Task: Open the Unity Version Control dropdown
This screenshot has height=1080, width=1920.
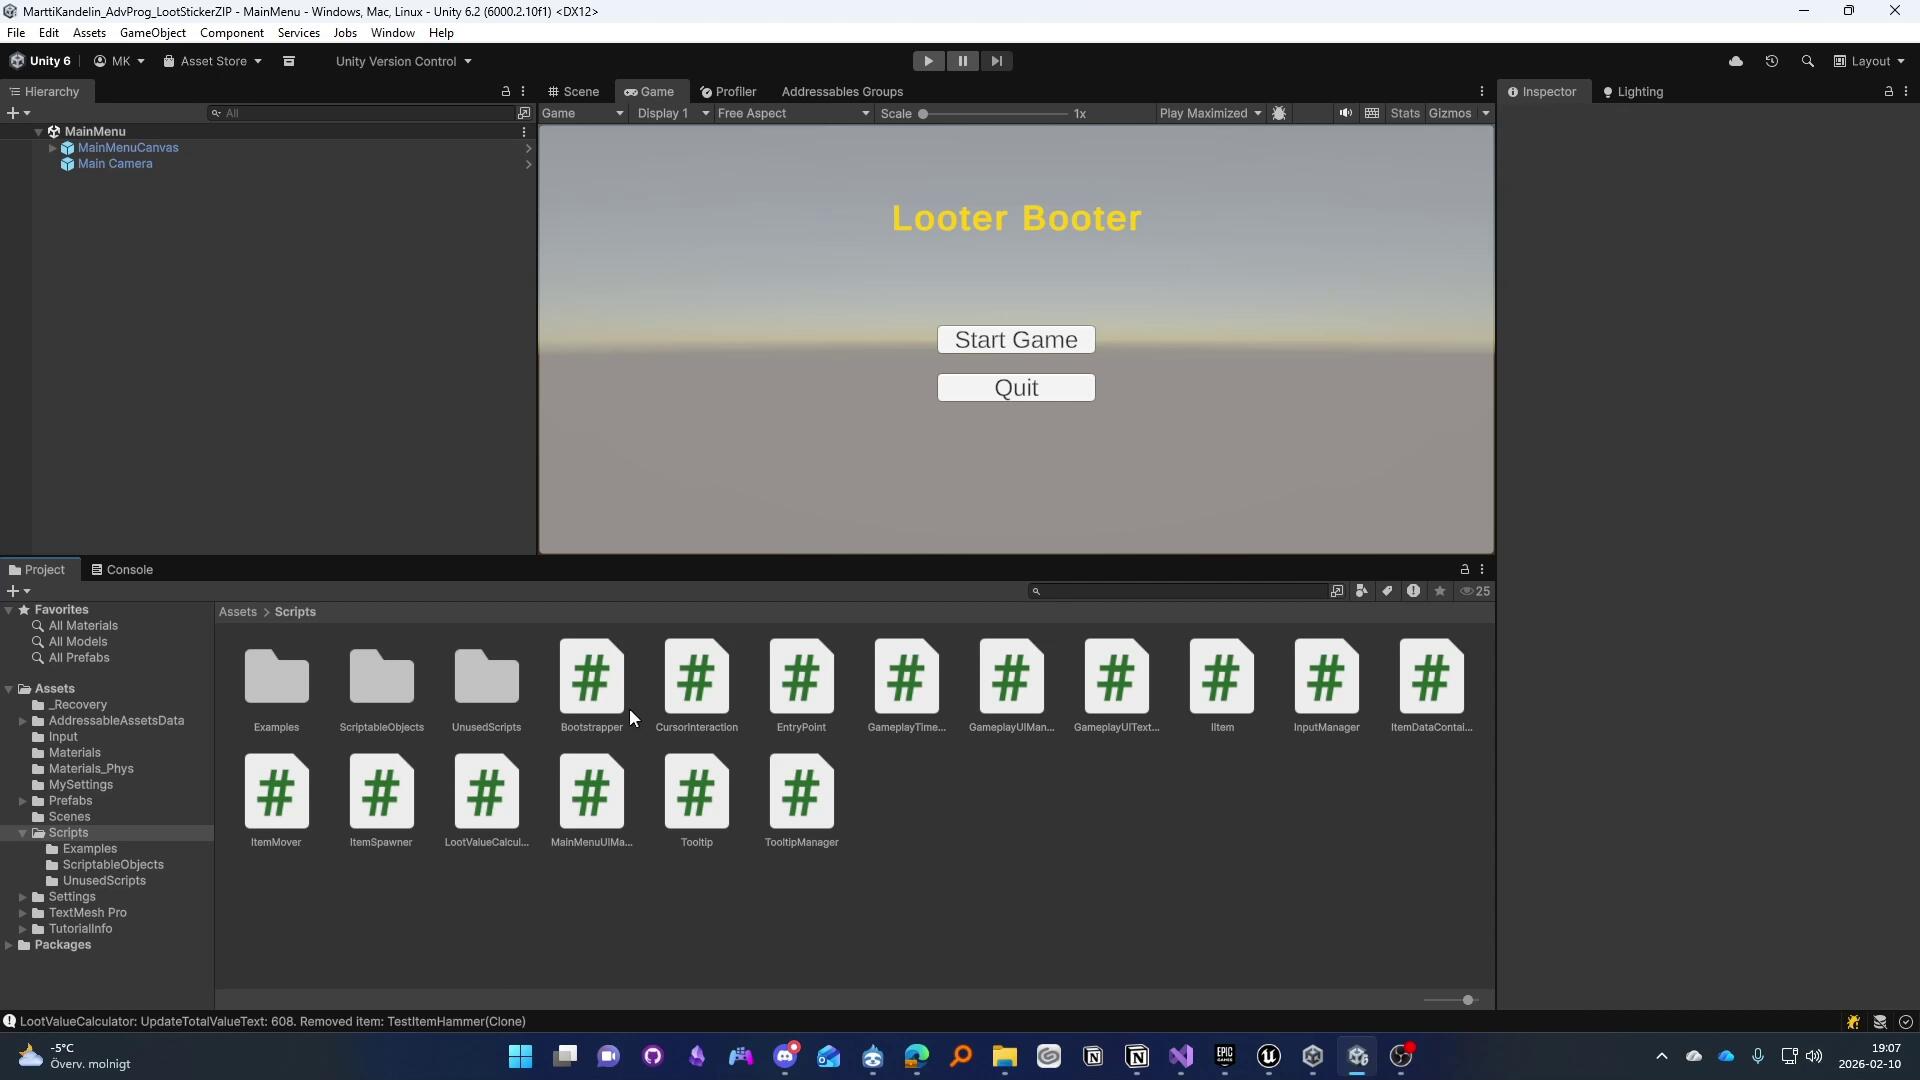Action: (x=403, y=61)
